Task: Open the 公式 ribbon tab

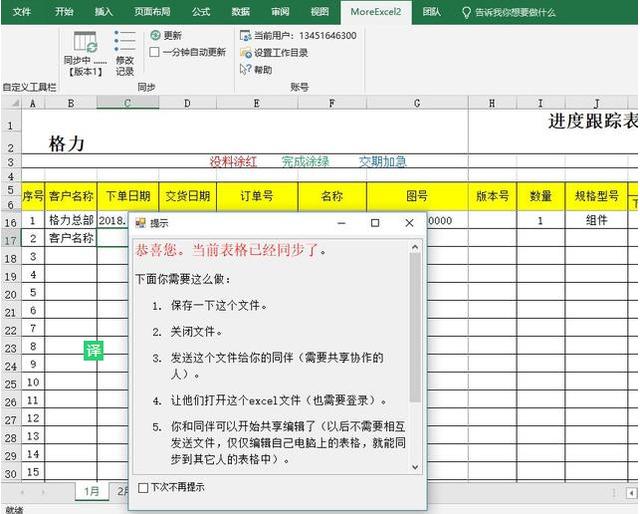Action: pos(201,12)
